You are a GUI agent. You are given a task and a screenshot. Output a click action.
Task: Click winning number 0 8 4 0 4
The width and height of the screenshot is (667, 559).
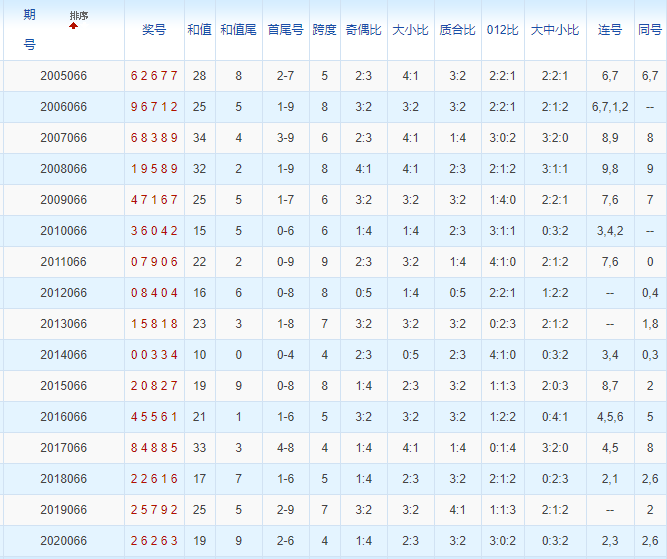[x=154, y=293]
